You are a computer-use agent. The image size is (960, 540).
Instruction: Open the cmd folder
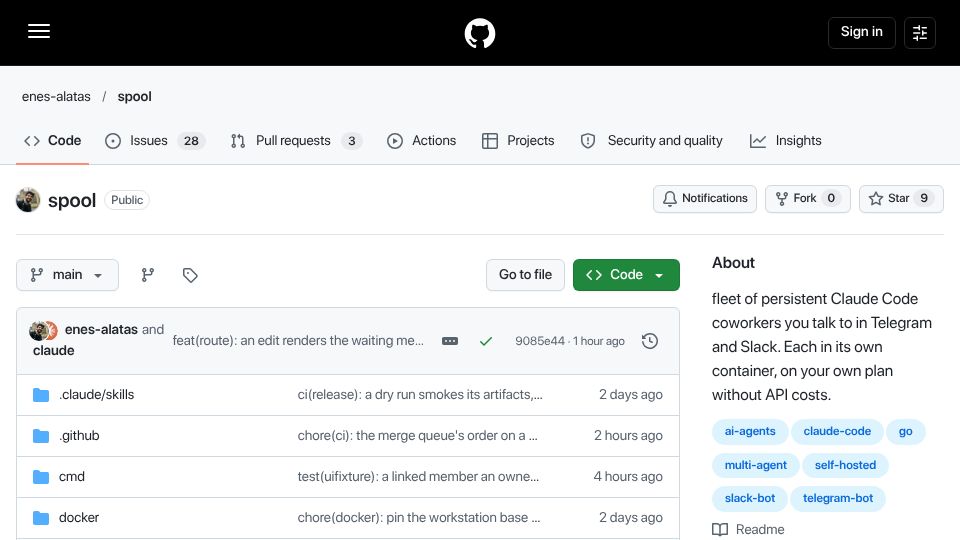(x=72, y=477)
